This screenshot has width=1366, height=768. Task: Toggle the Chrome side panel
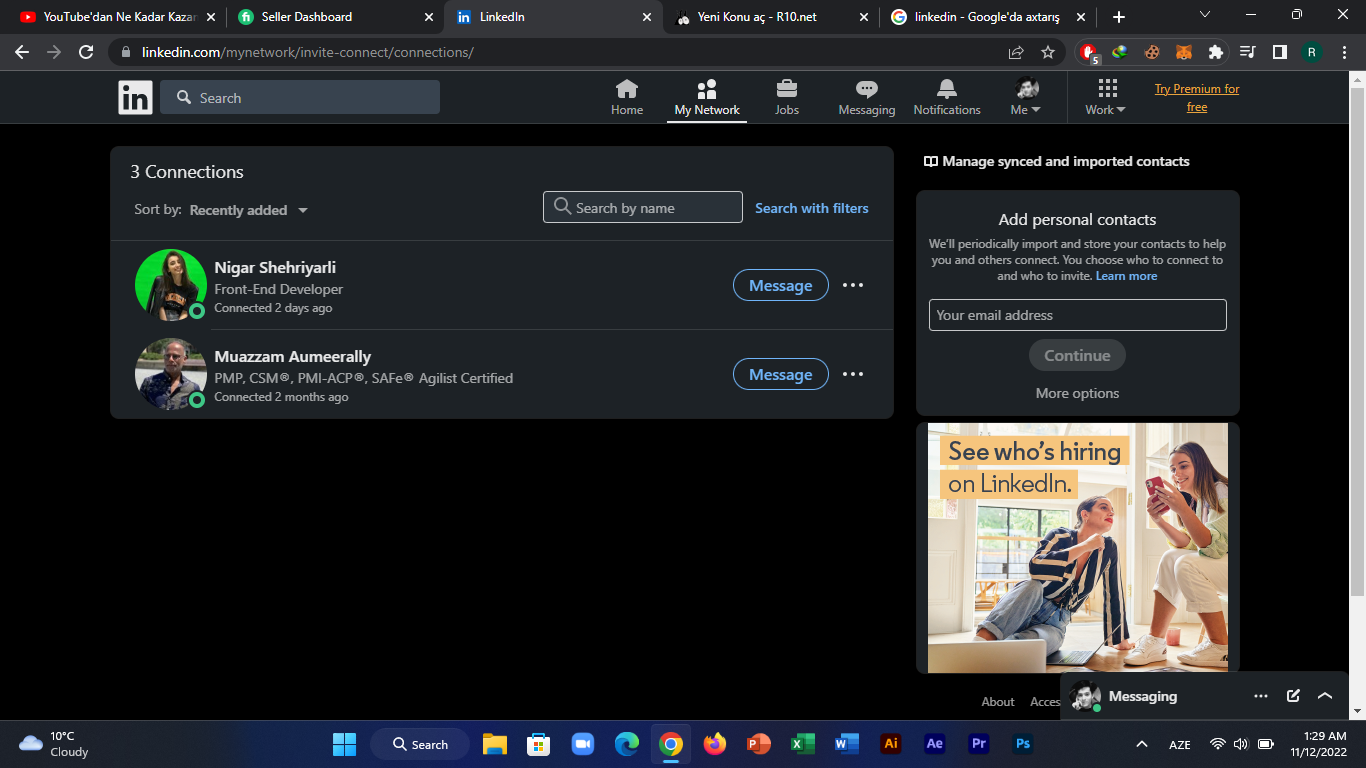click(x=1280, y=52)
